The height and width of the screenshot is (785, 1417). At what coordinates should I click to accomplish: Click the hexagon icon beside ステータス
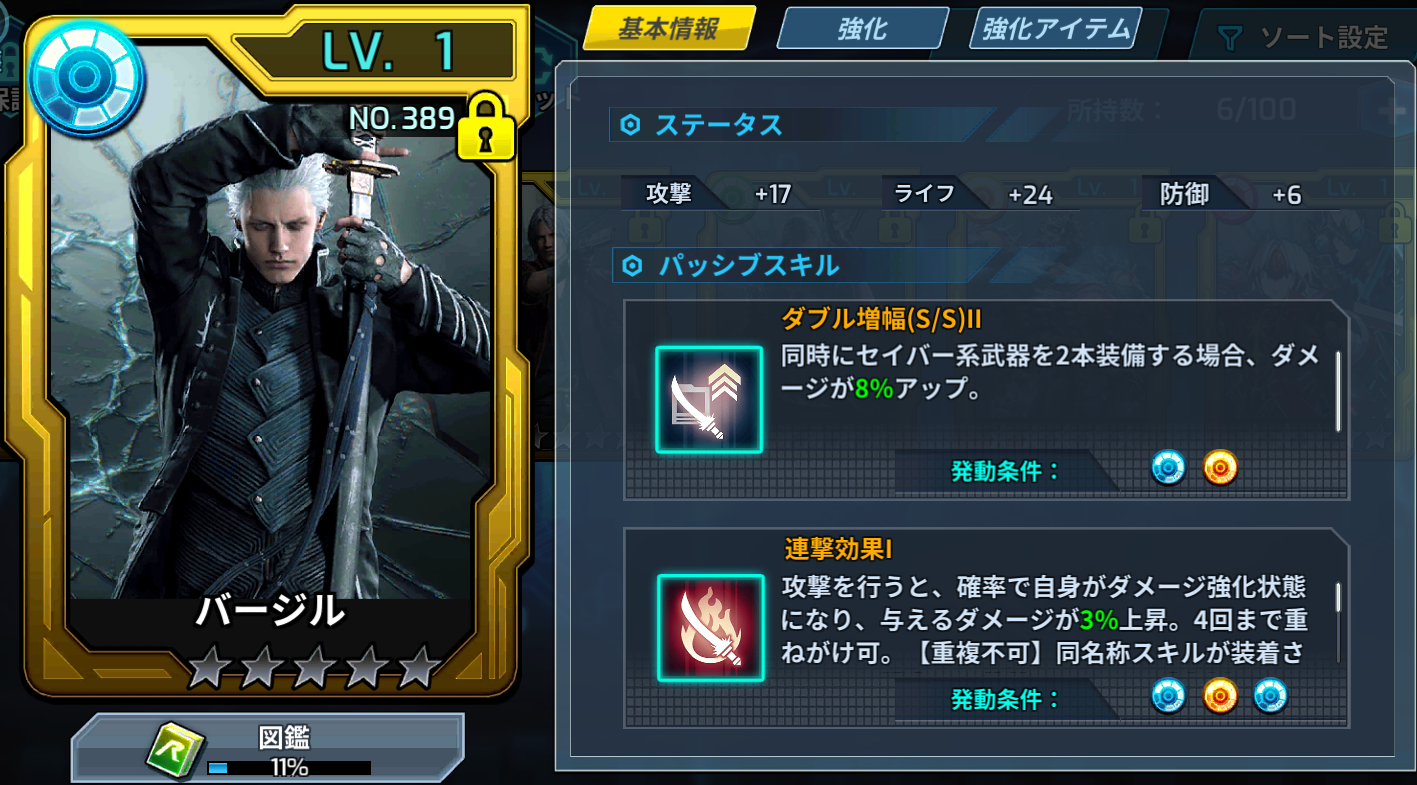pyautogui.click(x=630, y=125)
